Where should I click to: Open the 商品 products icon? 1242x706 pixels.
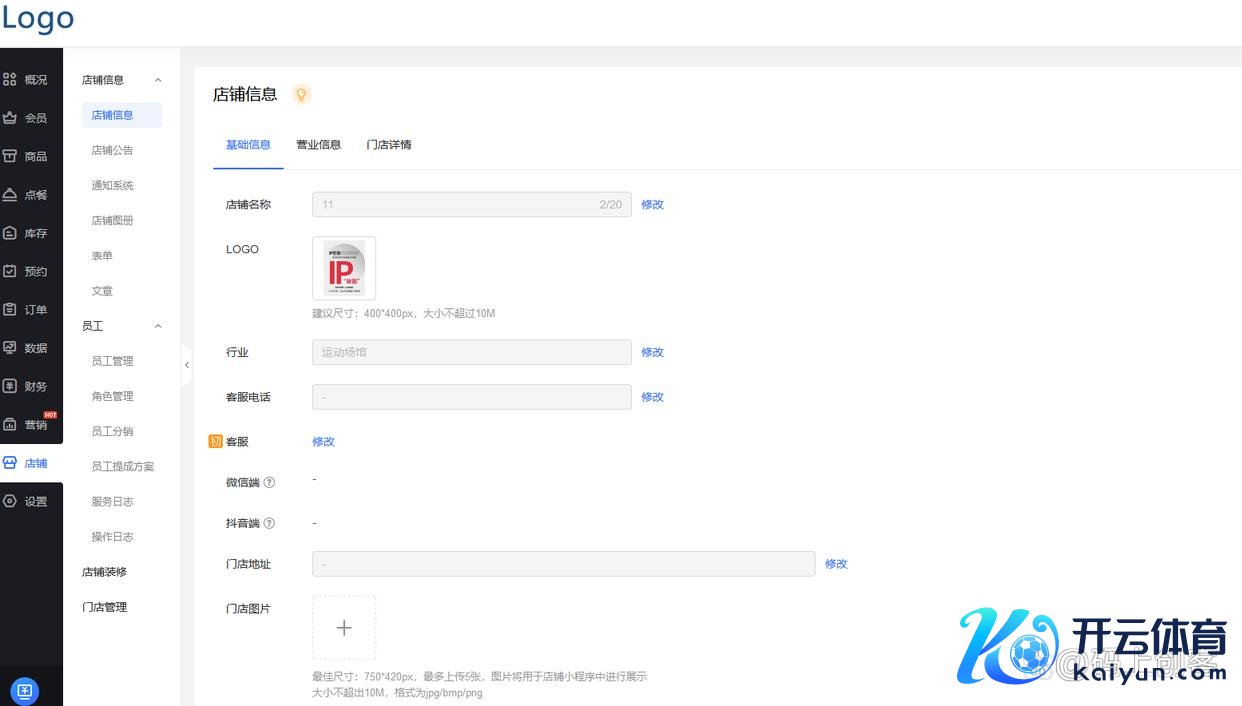tap(10, 156)
